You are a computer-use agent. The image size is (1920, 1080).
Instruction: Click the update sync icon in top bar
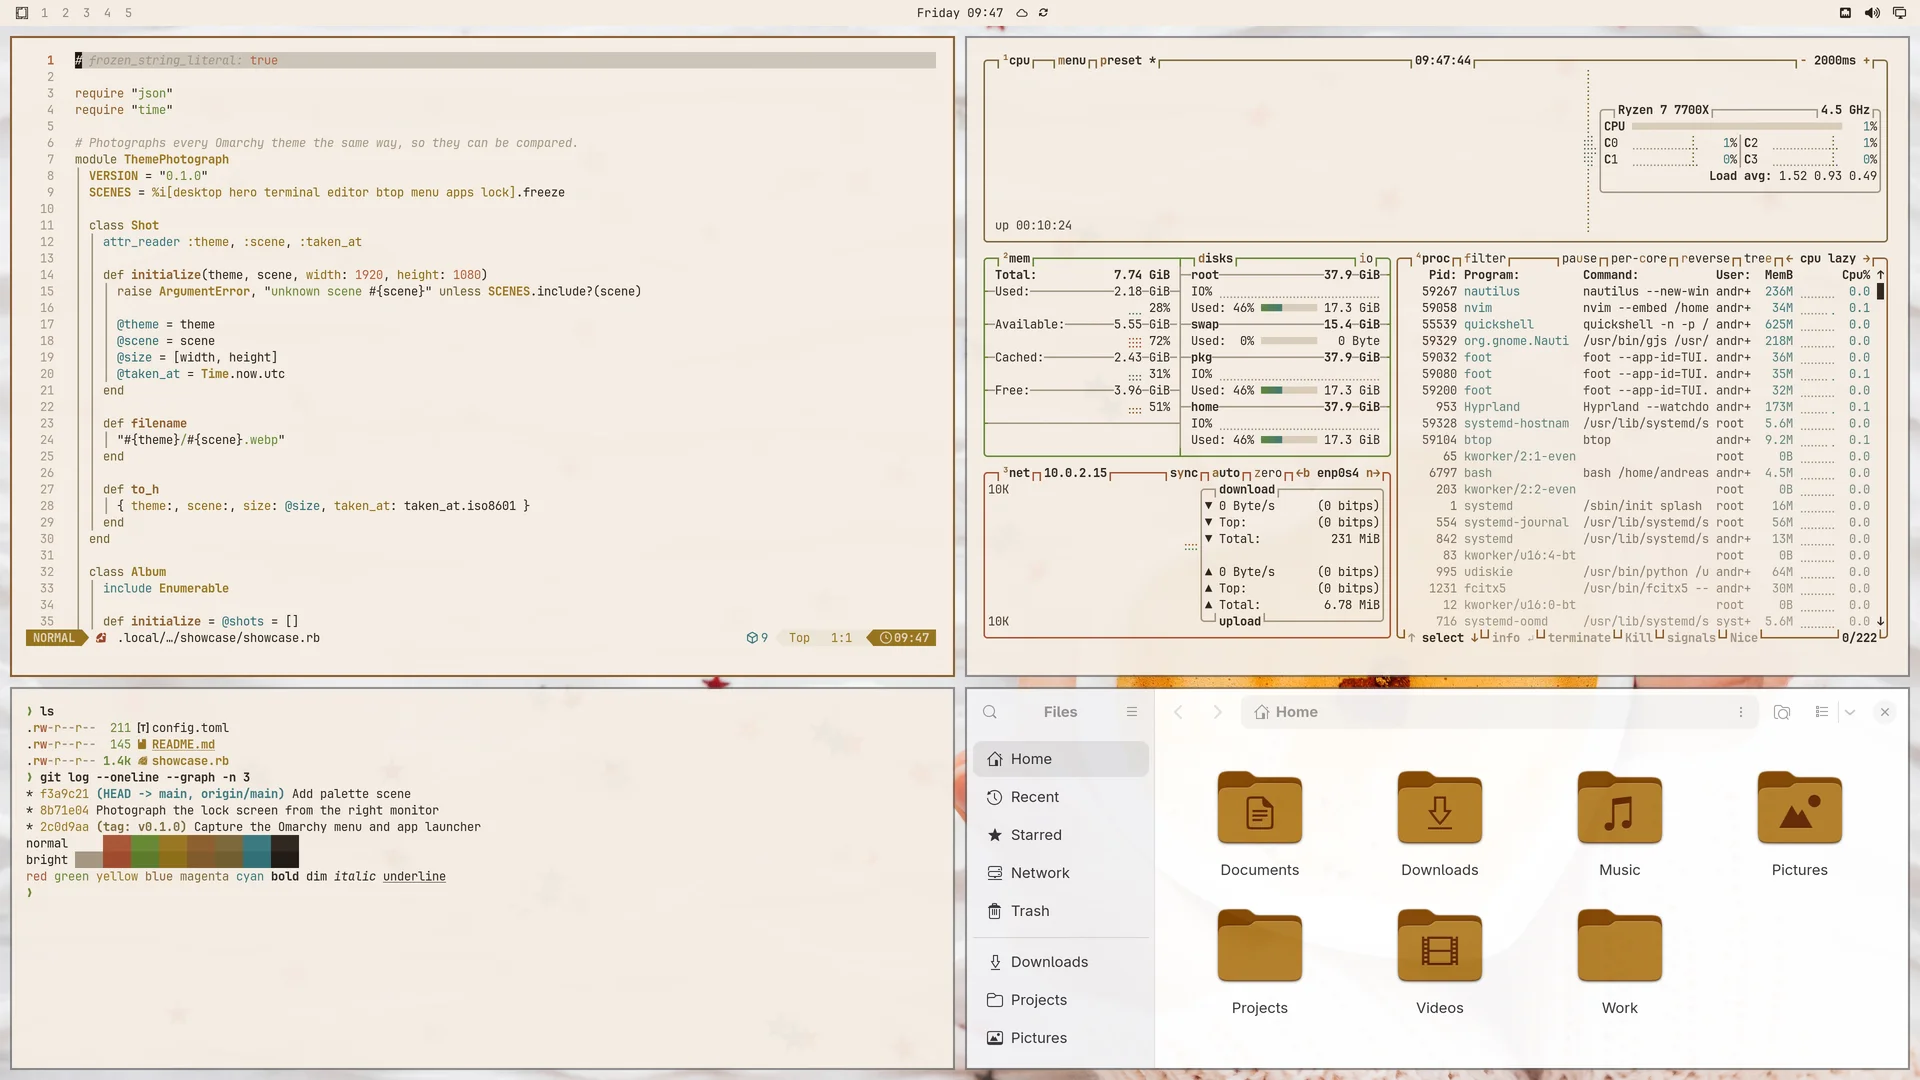click(1043, 13)
